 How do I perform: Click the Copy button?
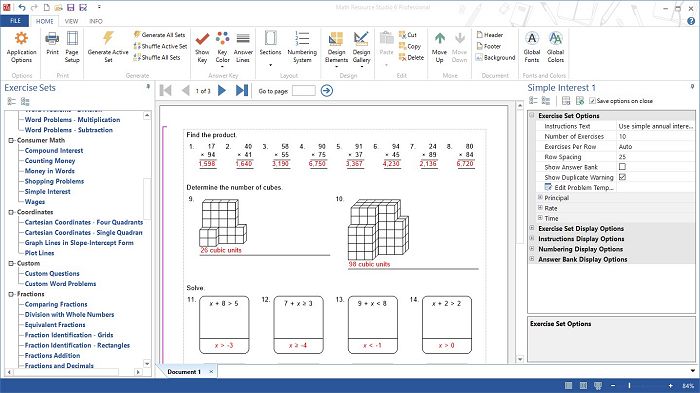410,46
